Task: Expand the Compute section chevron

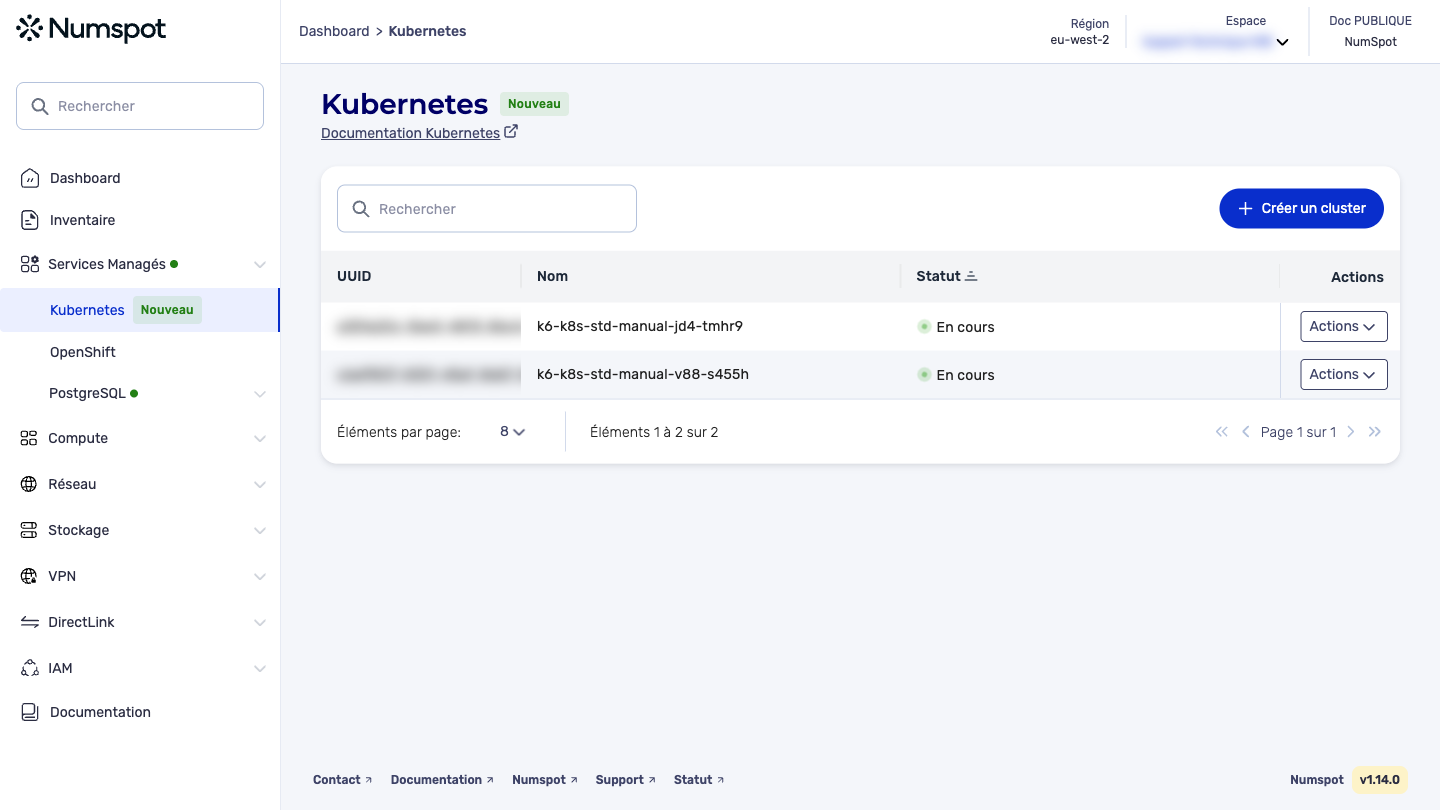Action: coord(260,439)
